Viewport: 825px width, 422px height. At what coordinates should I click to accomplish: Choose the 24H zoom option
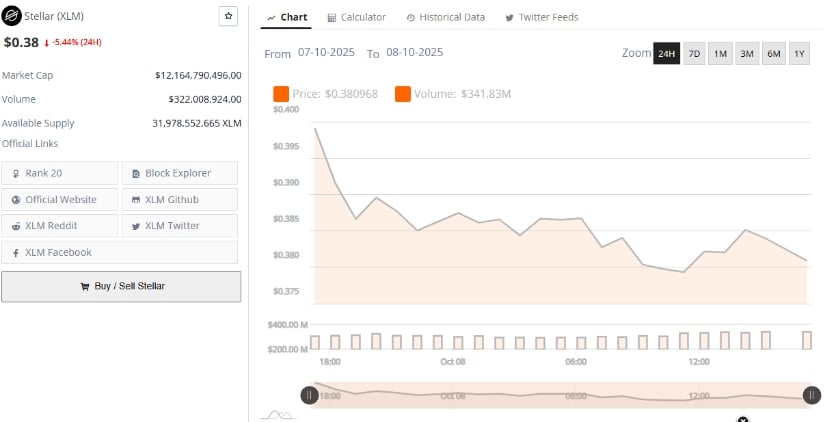coord(666,54)
